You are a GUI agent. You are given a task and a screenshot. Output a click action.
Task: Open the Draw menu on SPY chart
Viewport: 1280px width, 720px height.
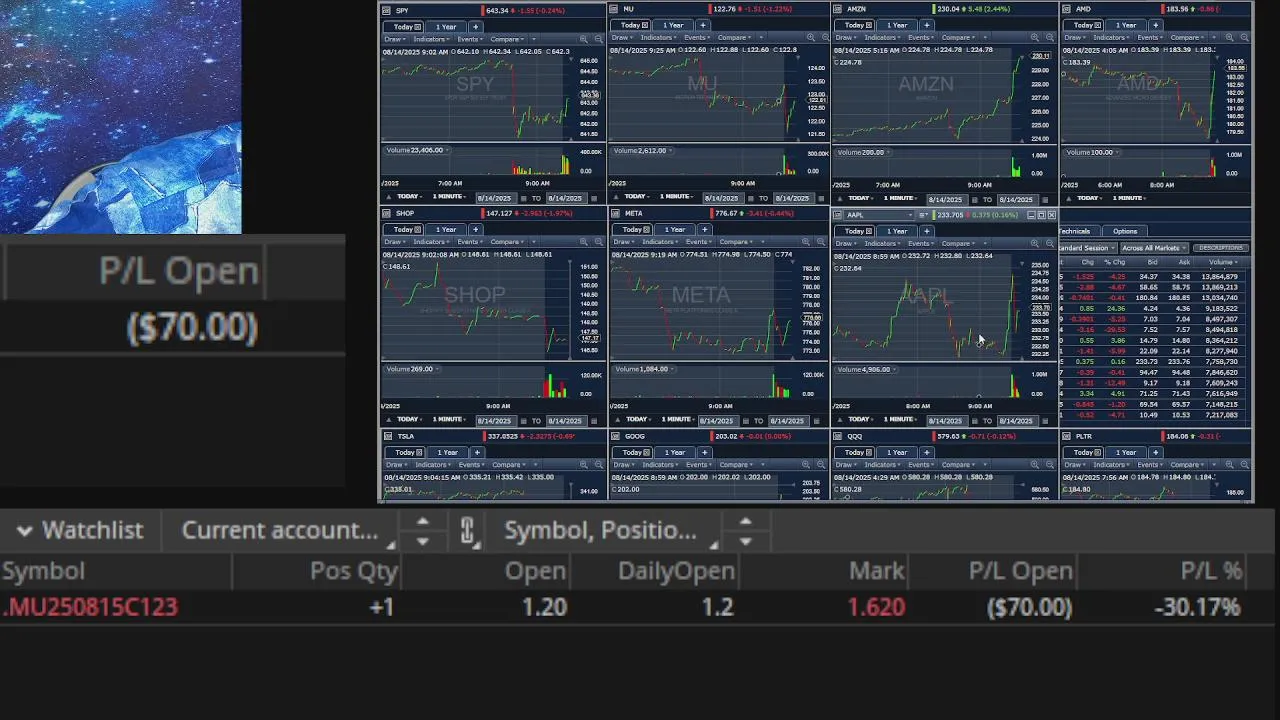(396, 39)
